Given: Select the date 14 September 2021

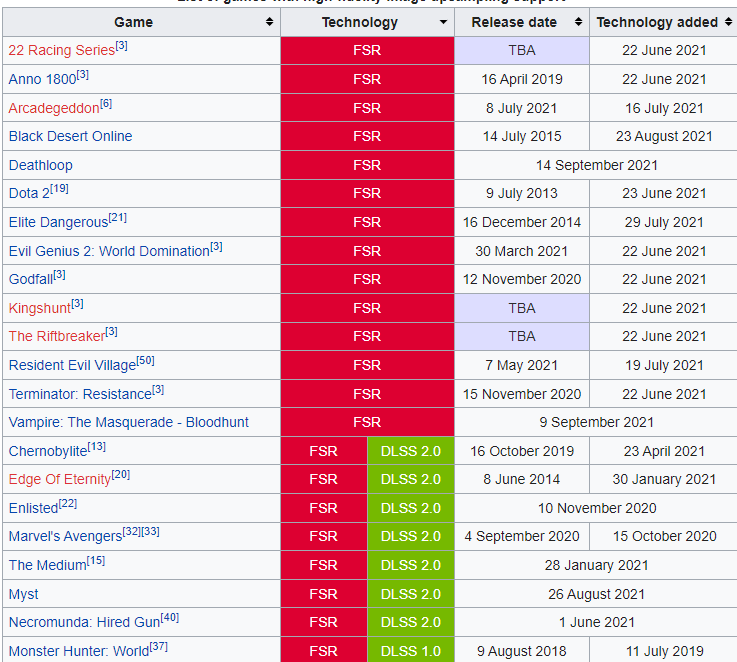Looking at the screenshot, I should [596, 166].
